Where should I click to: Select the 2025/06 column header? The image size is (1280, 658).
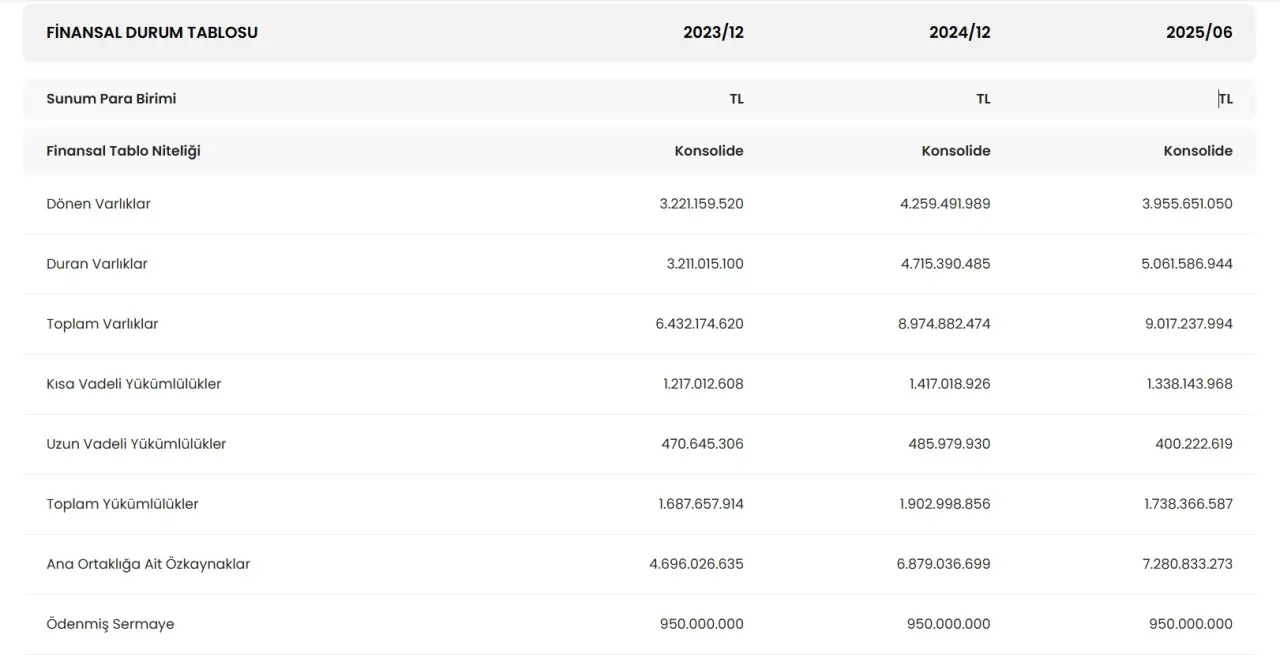click(x=1199, y=33)
